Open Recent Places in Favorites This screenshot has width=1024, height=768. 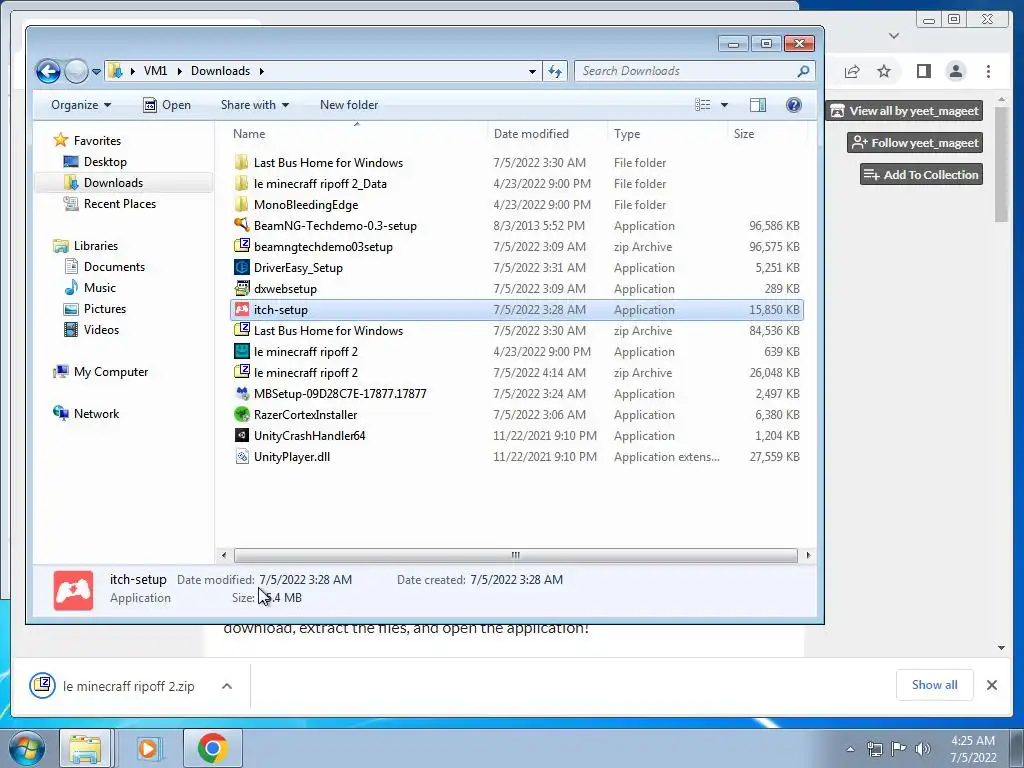point(120,204)
